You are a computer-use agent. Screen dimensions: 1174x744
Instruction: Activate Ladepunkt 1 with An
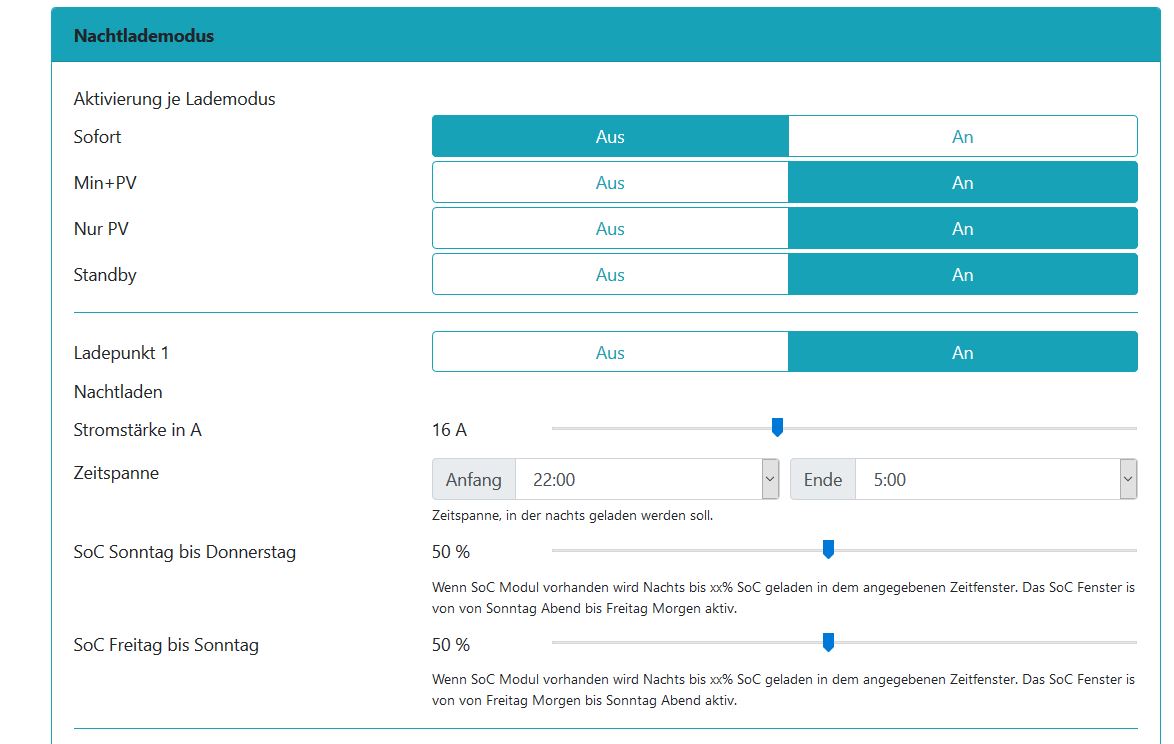962,353
